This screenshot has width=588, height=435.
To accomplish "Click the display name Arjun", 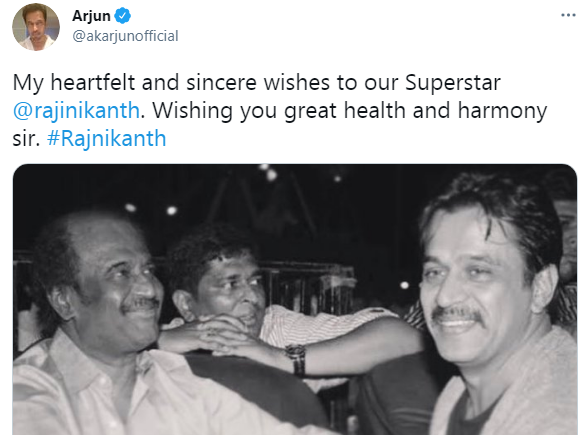I will [91, 16].
